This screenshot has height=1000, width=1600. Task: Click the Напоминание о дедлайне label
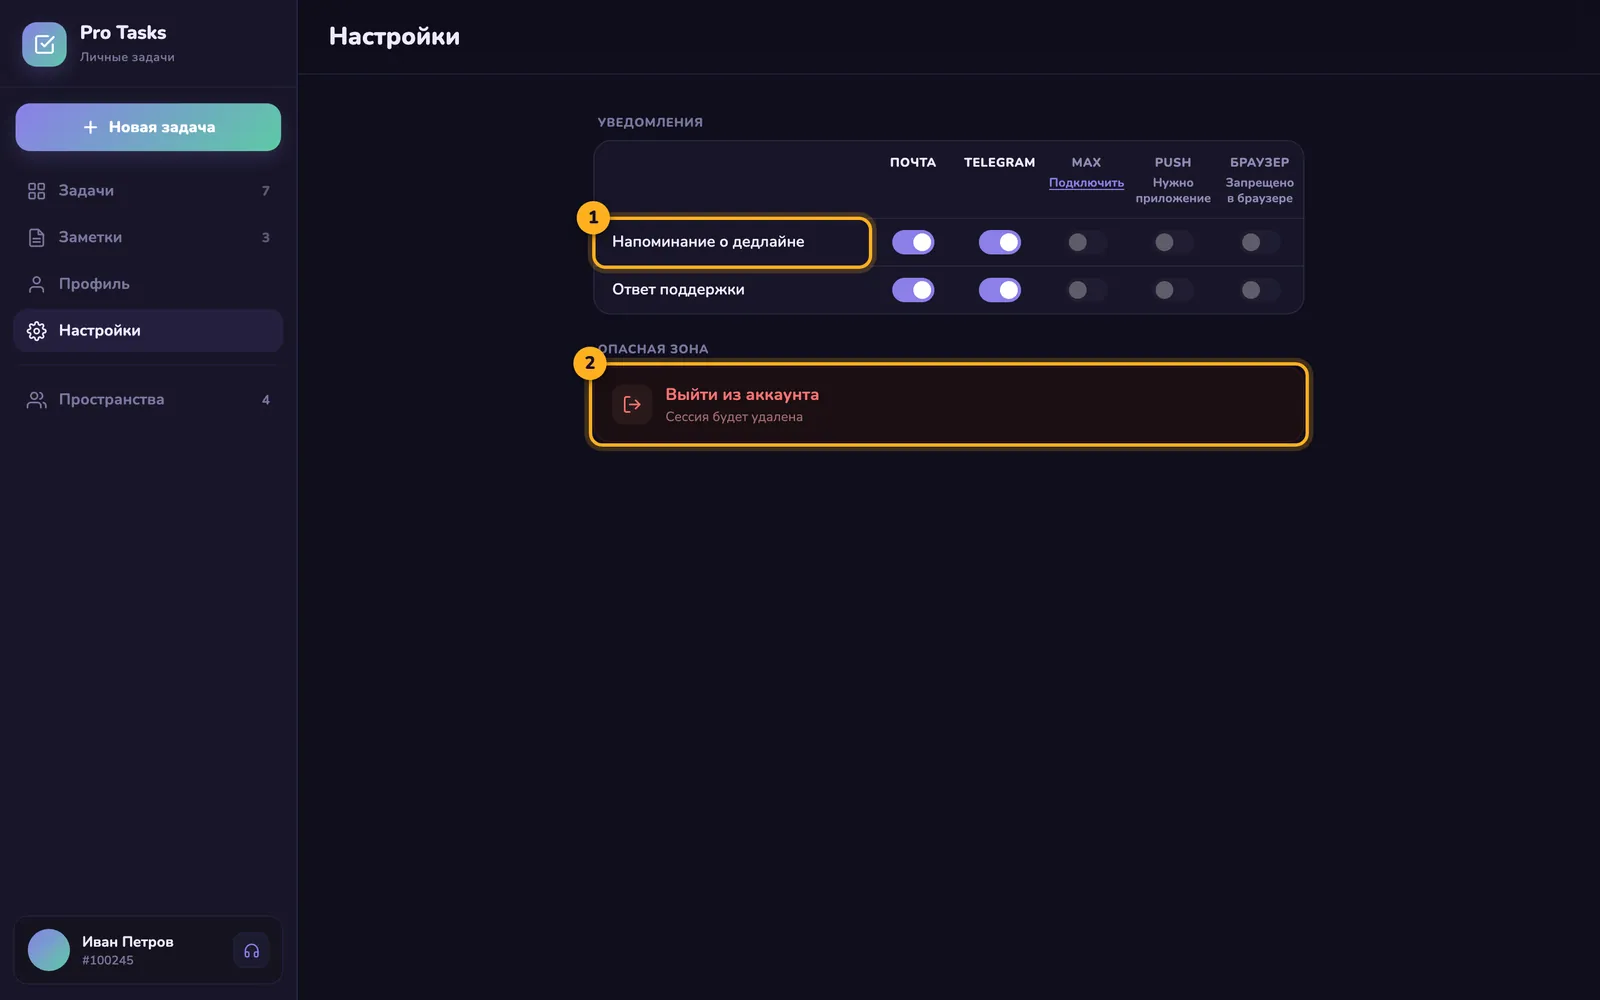tap(708, 242)
